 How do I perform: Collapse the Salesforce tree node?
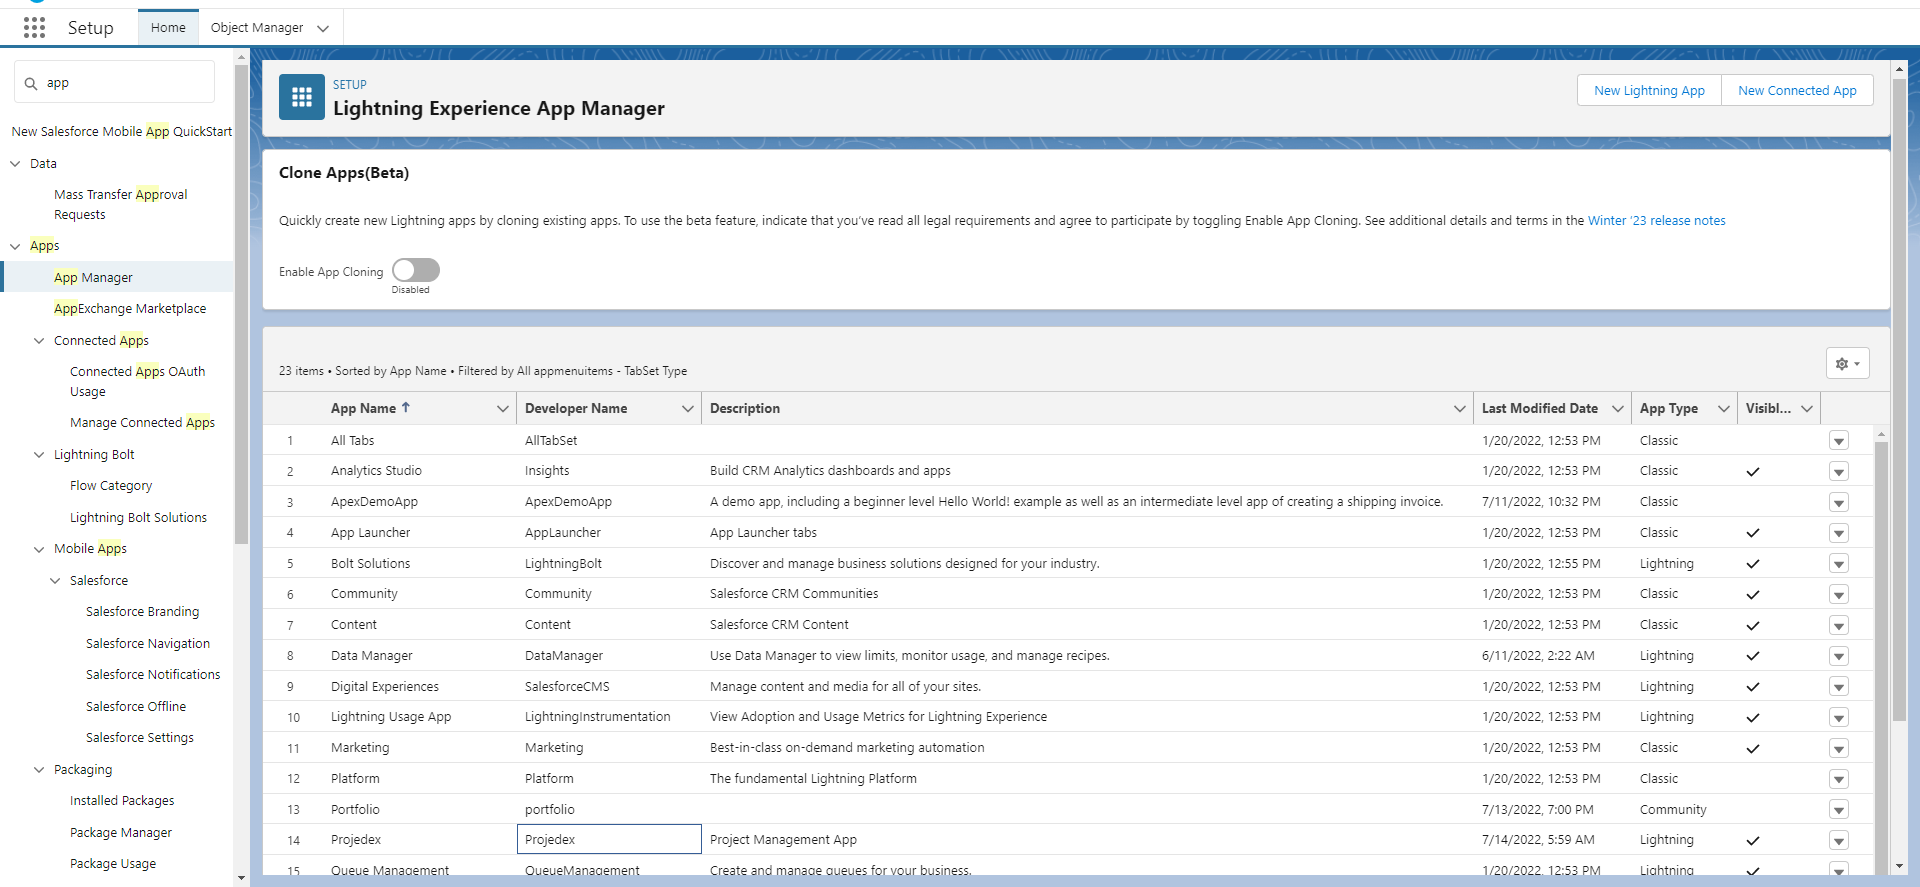55,581
